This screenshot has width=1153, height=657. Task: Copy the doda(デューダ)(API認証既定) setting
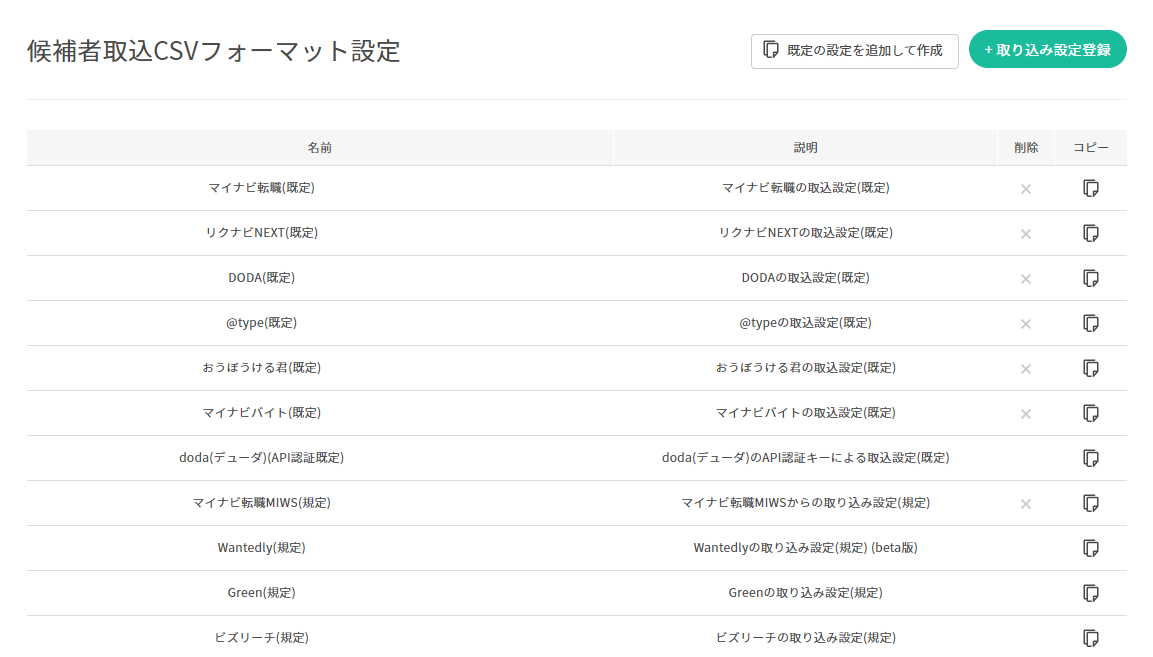pyautogui.click(x=1090, y=458)
